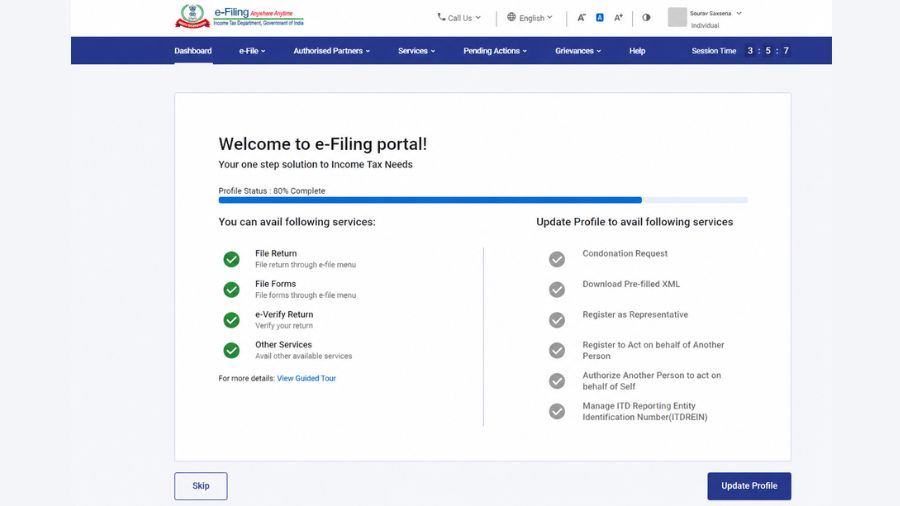Click grey check beside Manage ITD Reporting Entity
Image resolution: width=900 pixels, height=506 pixels.
(557, 411)
